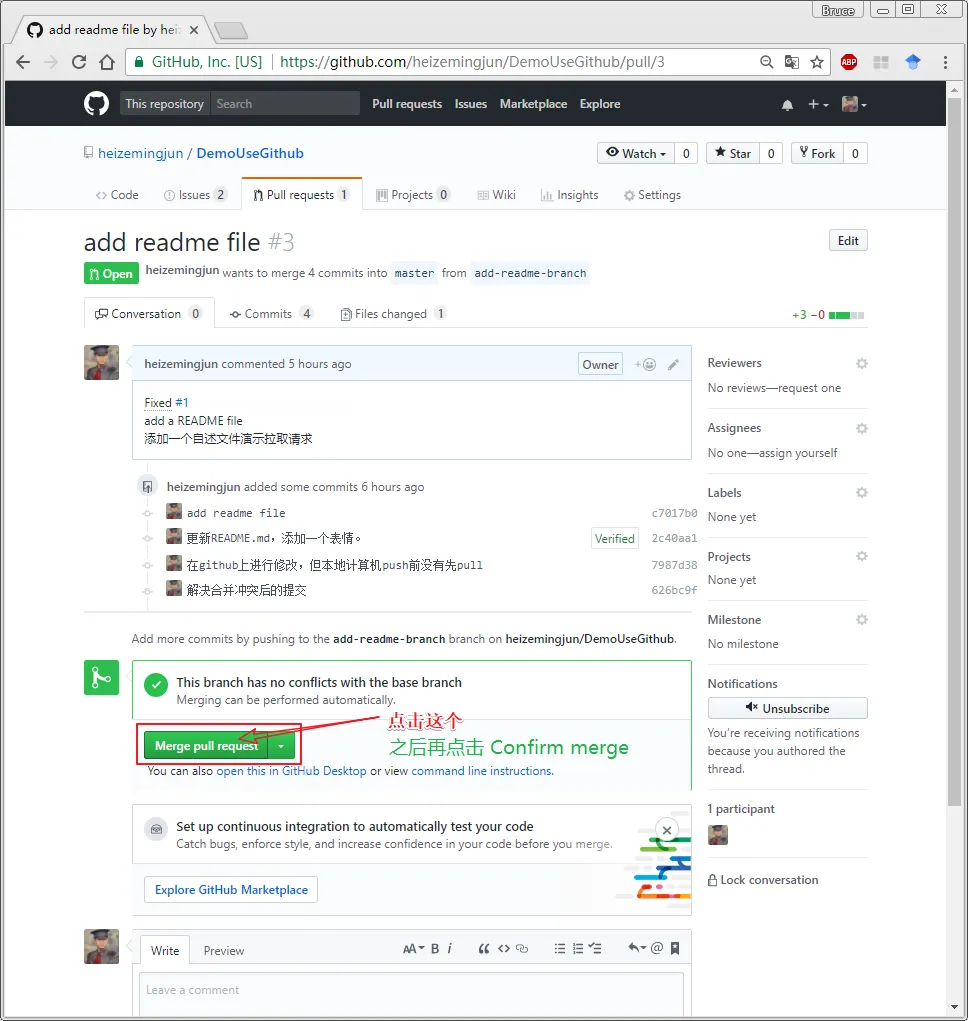Open the DemoUseGithub repository link

(250, 153)
